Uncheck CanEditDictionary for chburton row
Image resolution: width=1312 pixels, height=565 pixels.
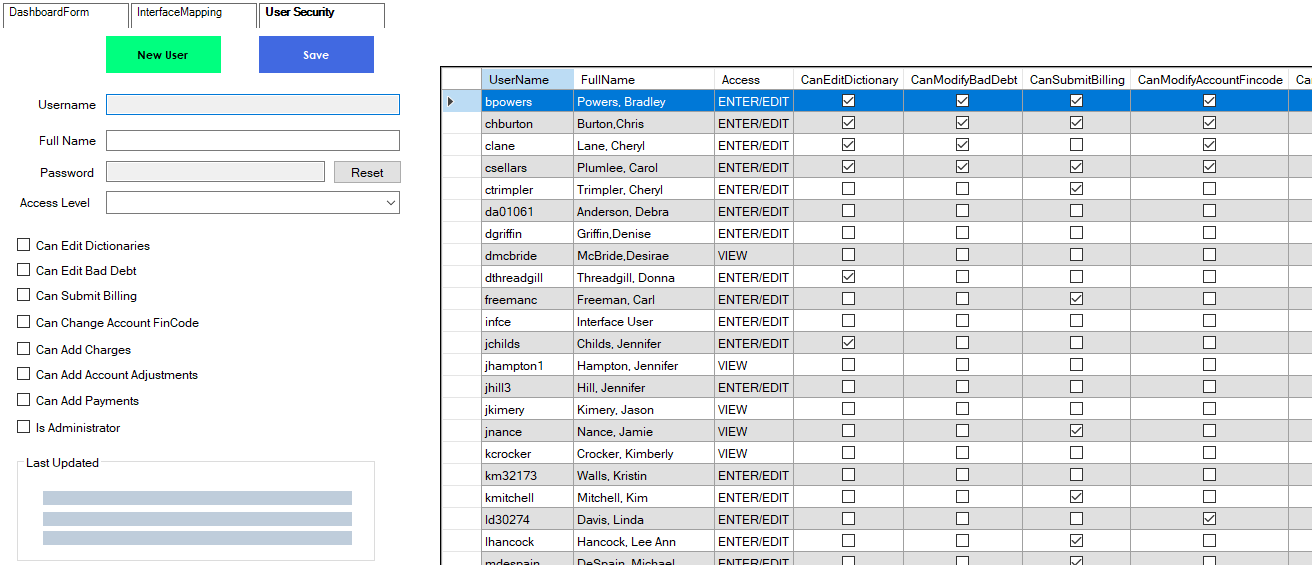tap(849, 123)
